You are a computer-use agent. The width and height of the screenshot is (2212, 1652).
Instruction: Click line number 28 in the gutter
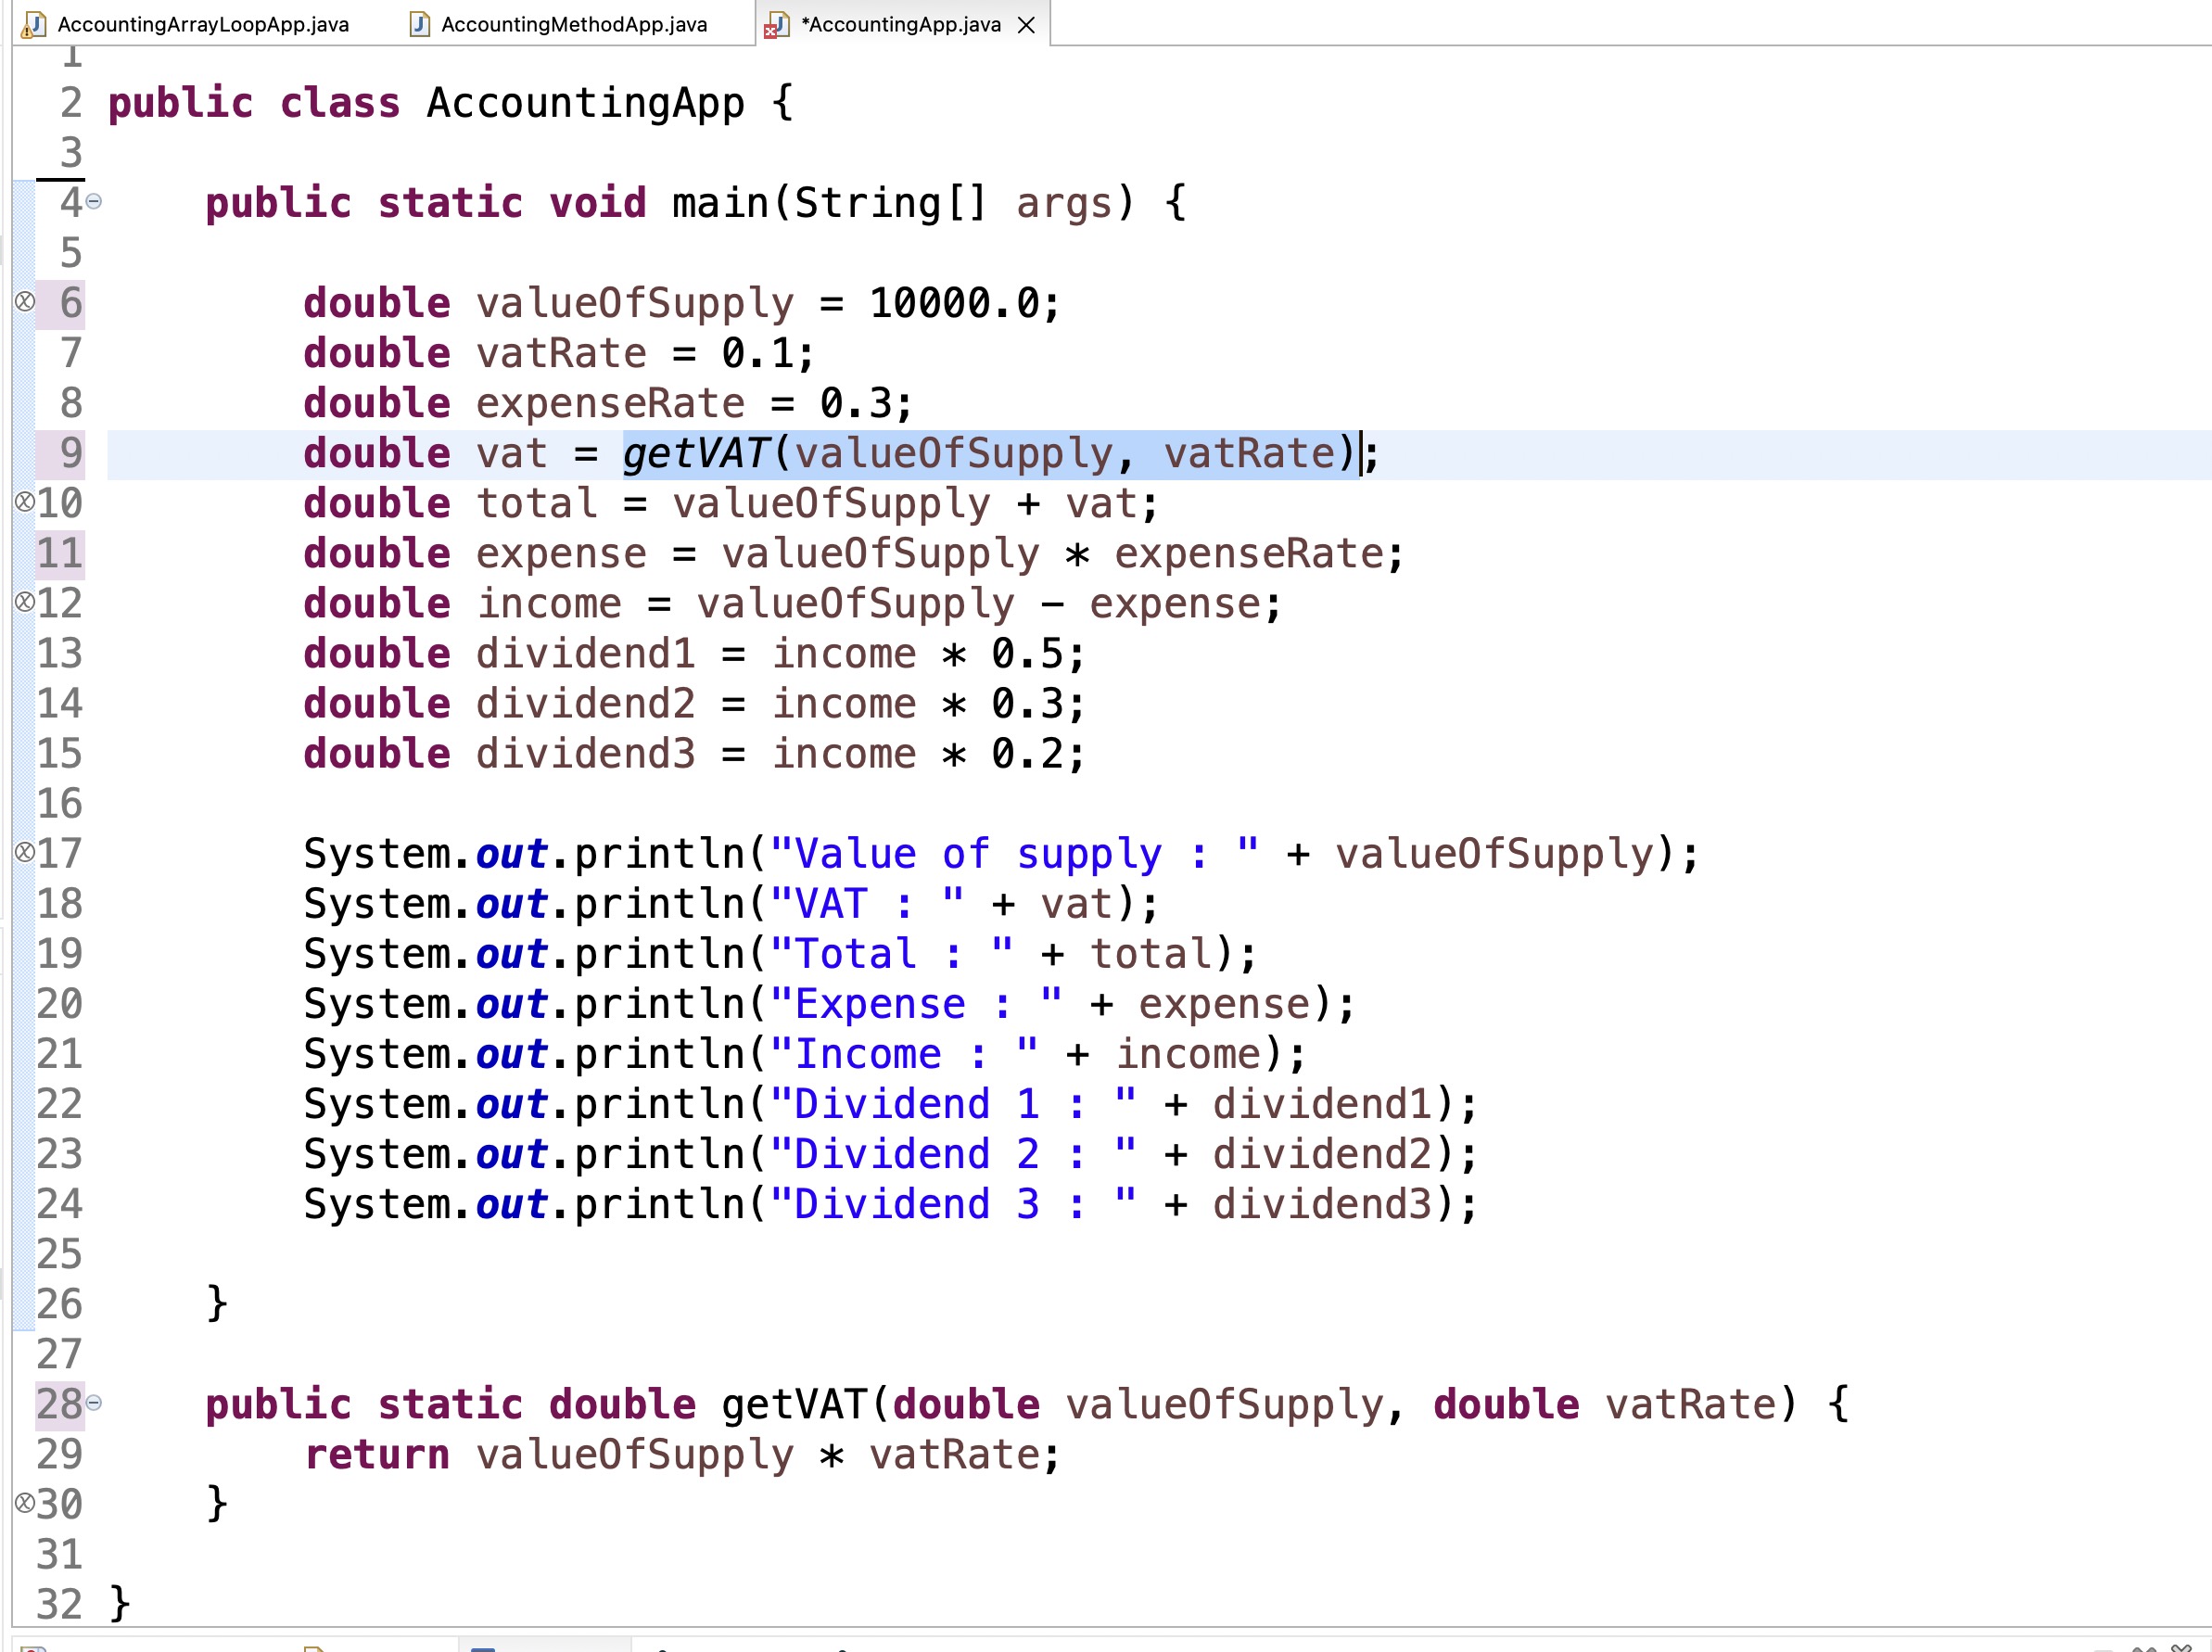(58, 1404)
